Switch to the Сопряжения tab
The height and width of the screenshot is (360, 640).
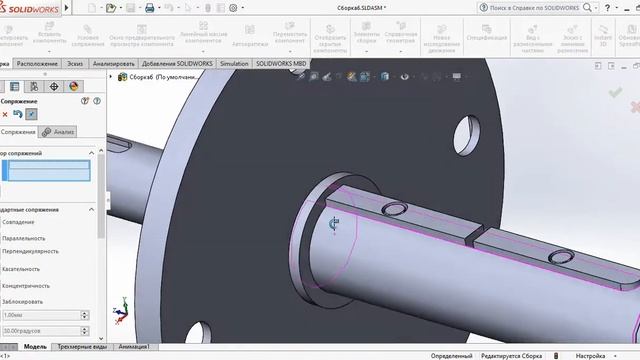[x=18, y=132]
